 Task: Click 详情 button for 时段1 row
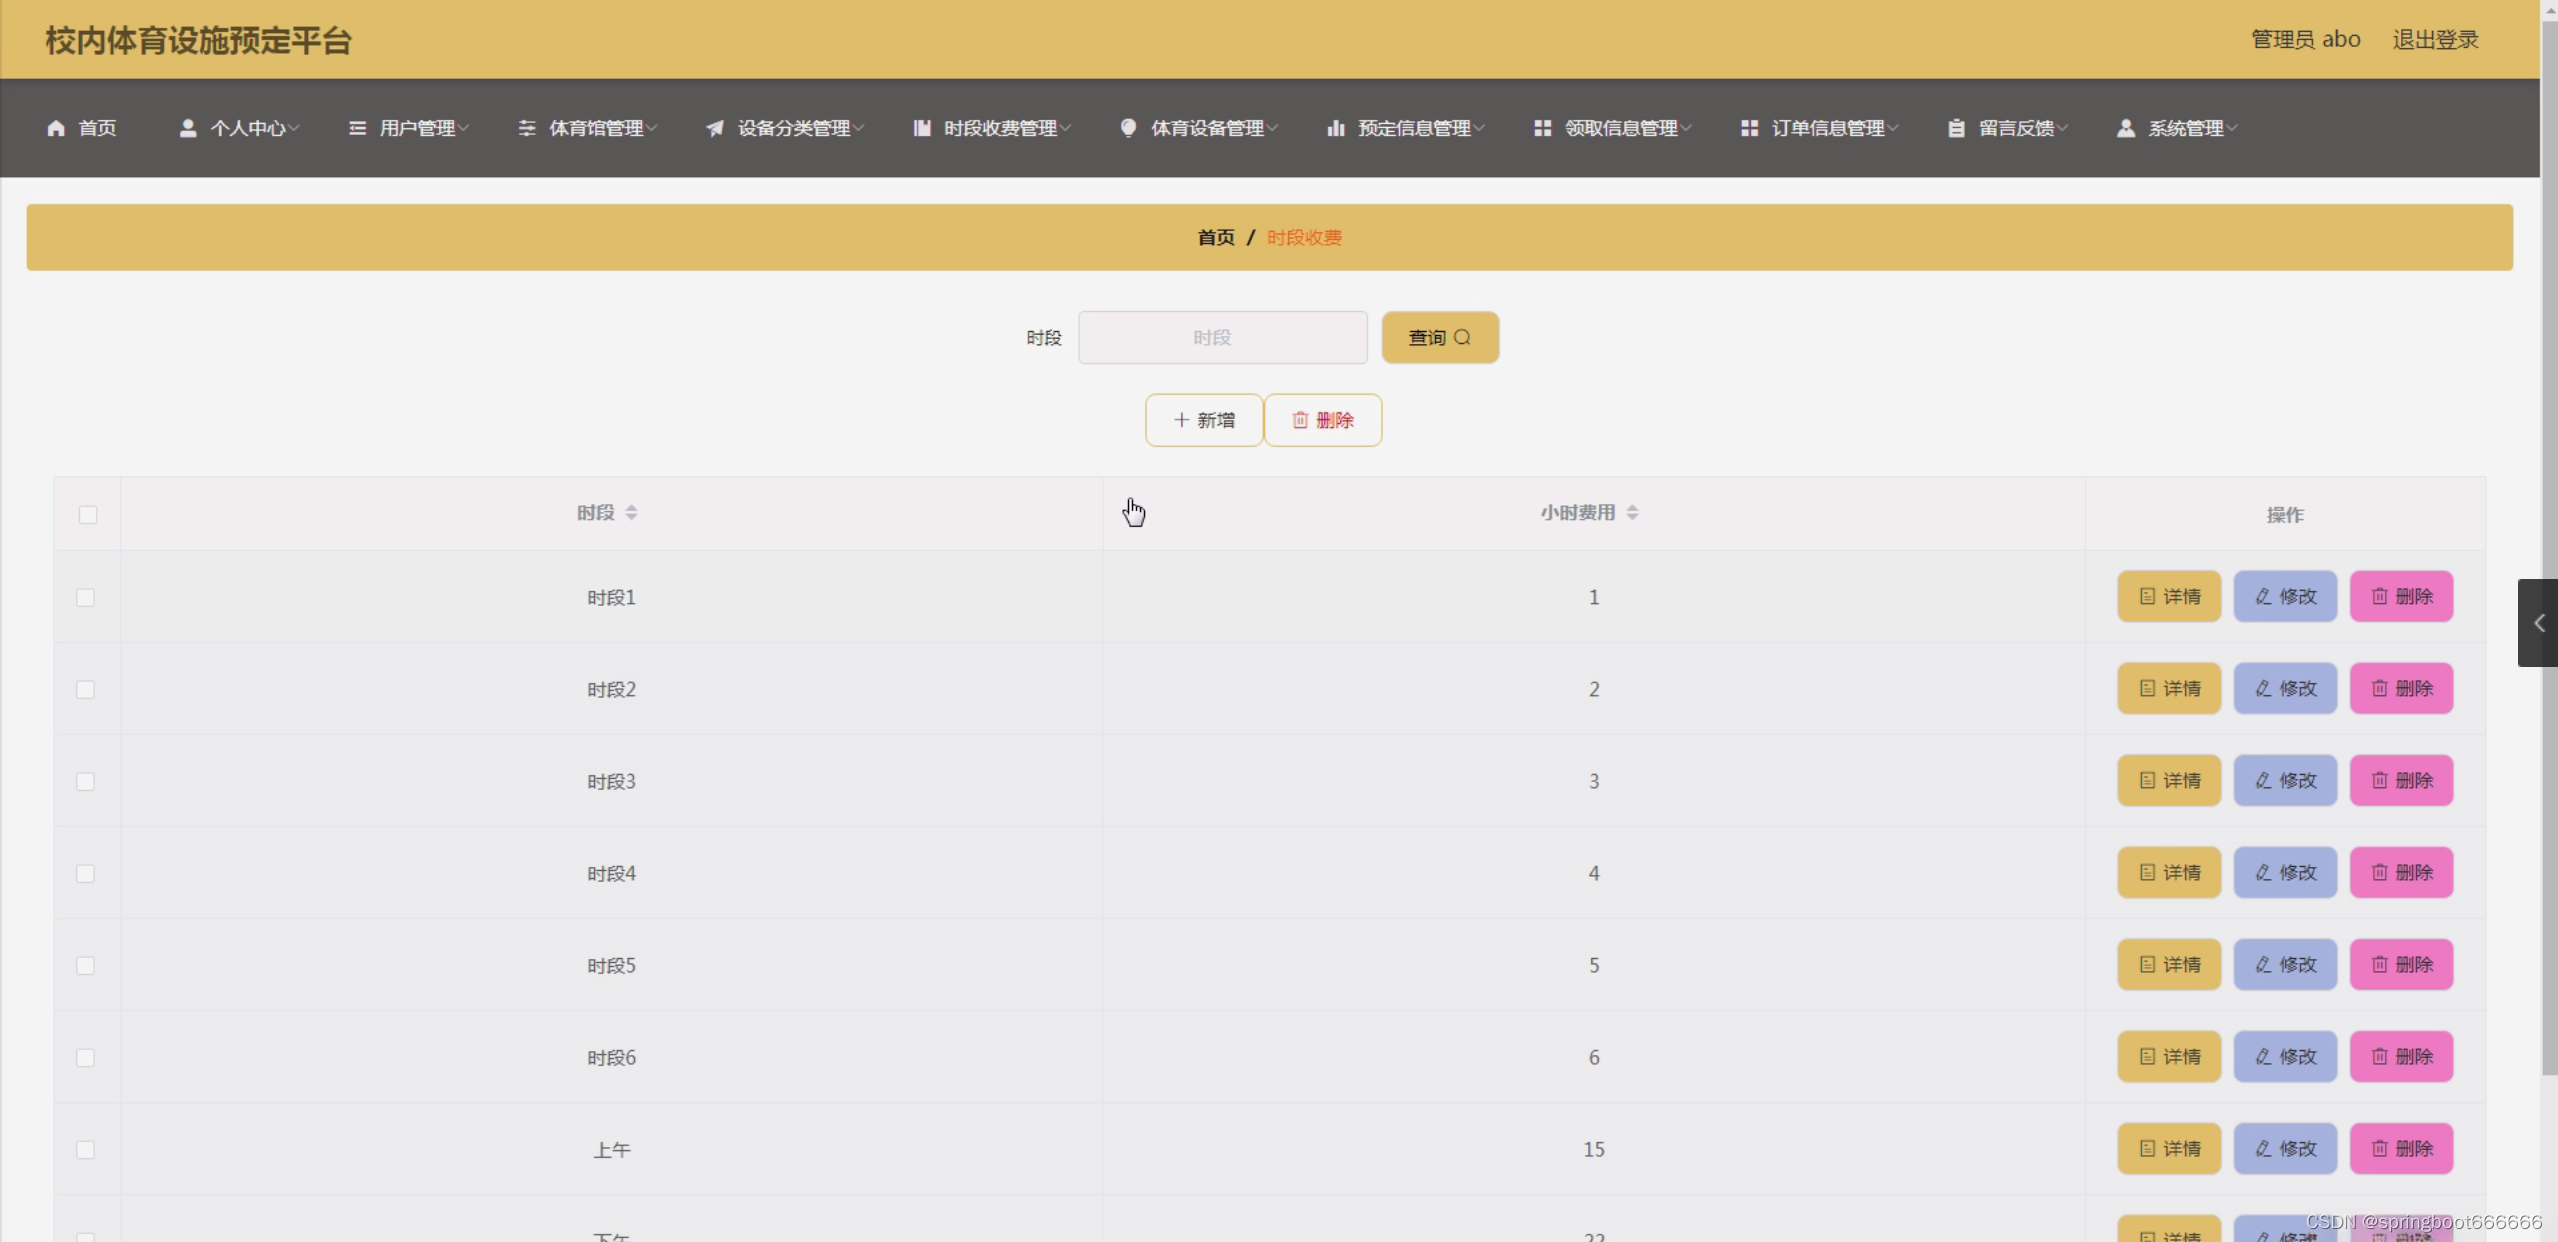(2168, 596)
